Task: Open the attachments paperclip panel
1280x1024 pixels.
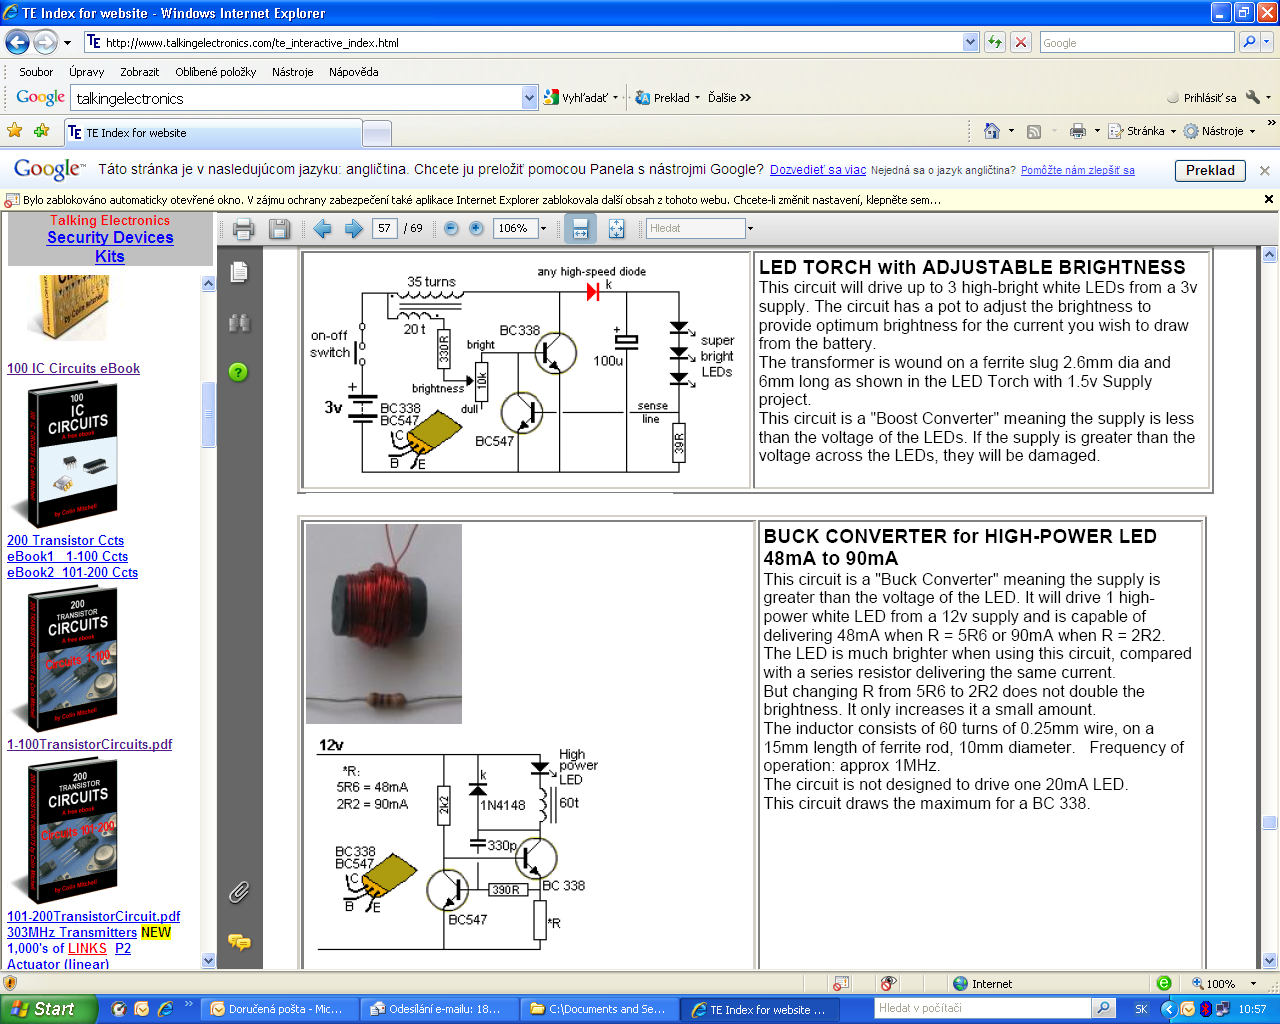Action: pyautogui.click(x=238, y=892)
